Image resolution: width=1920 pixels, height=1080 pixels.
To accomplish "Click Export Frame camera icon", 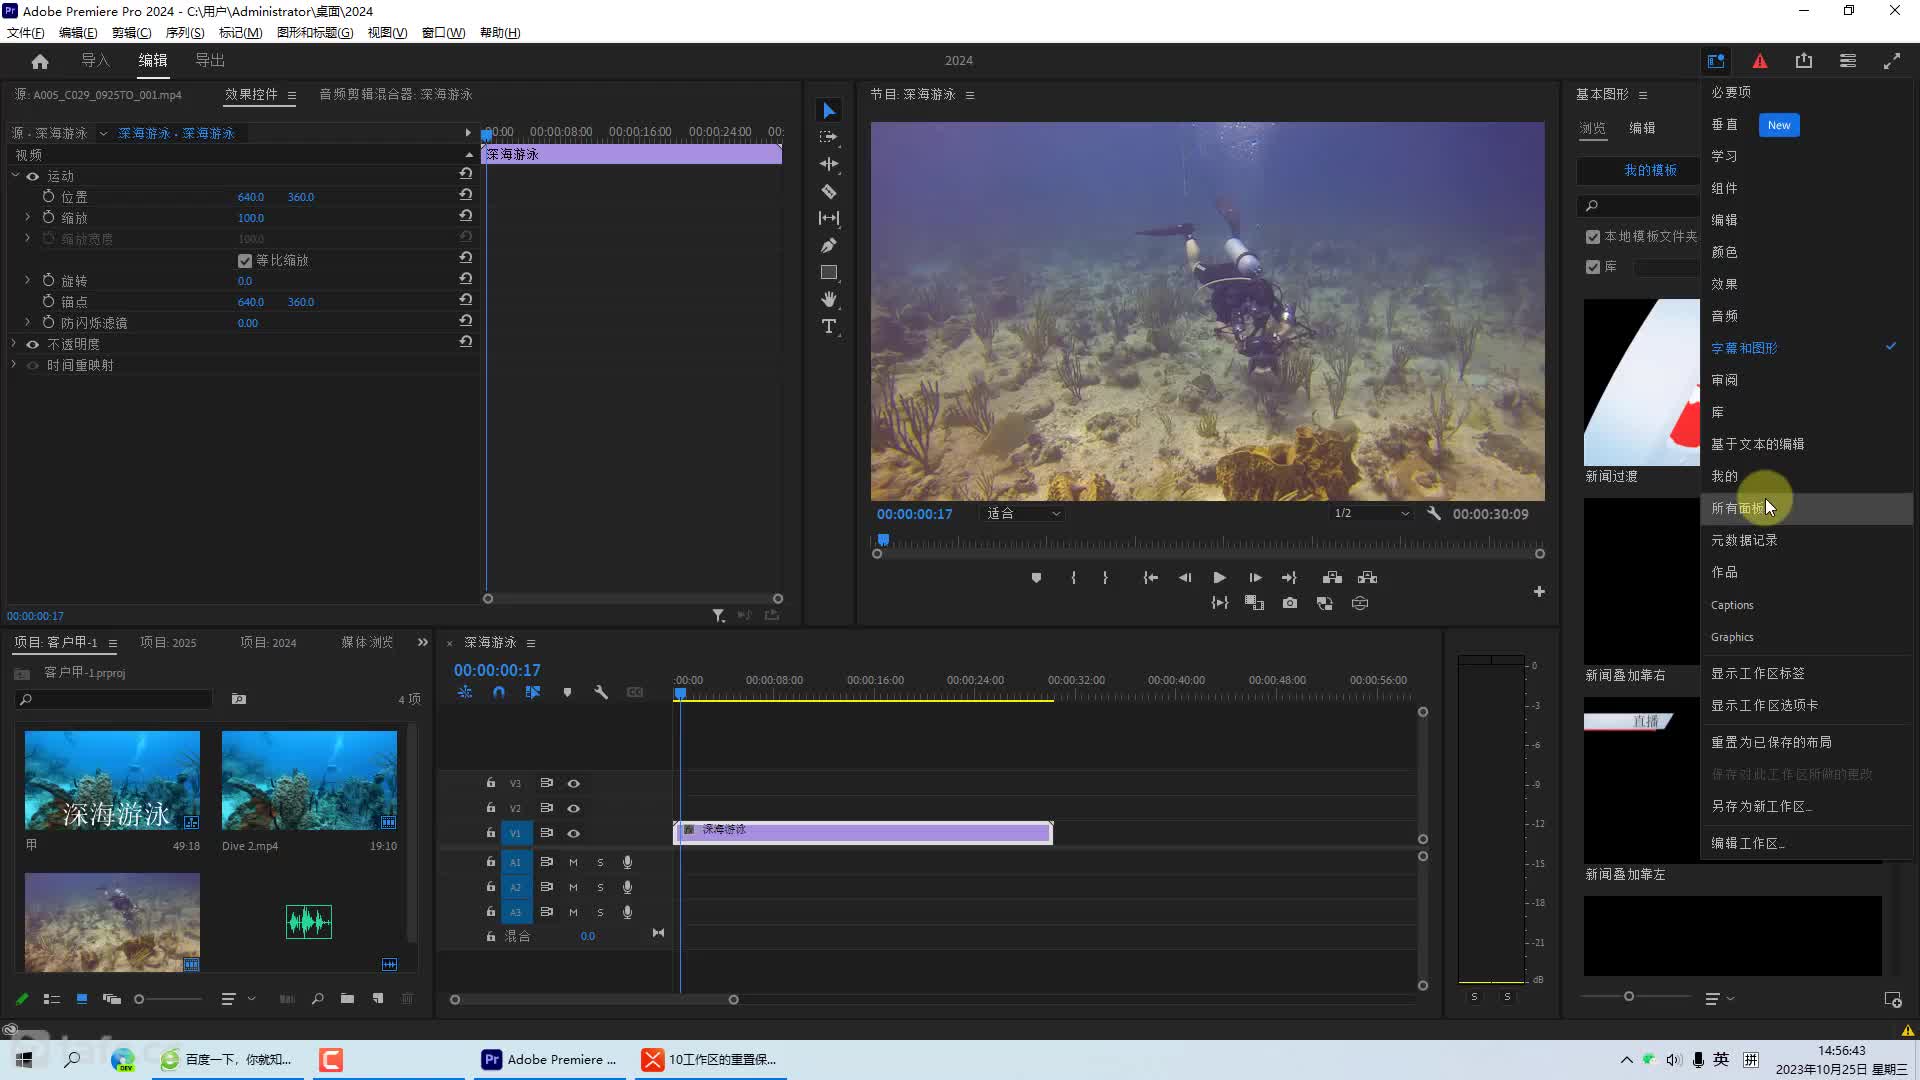I will pos(1290,603).
